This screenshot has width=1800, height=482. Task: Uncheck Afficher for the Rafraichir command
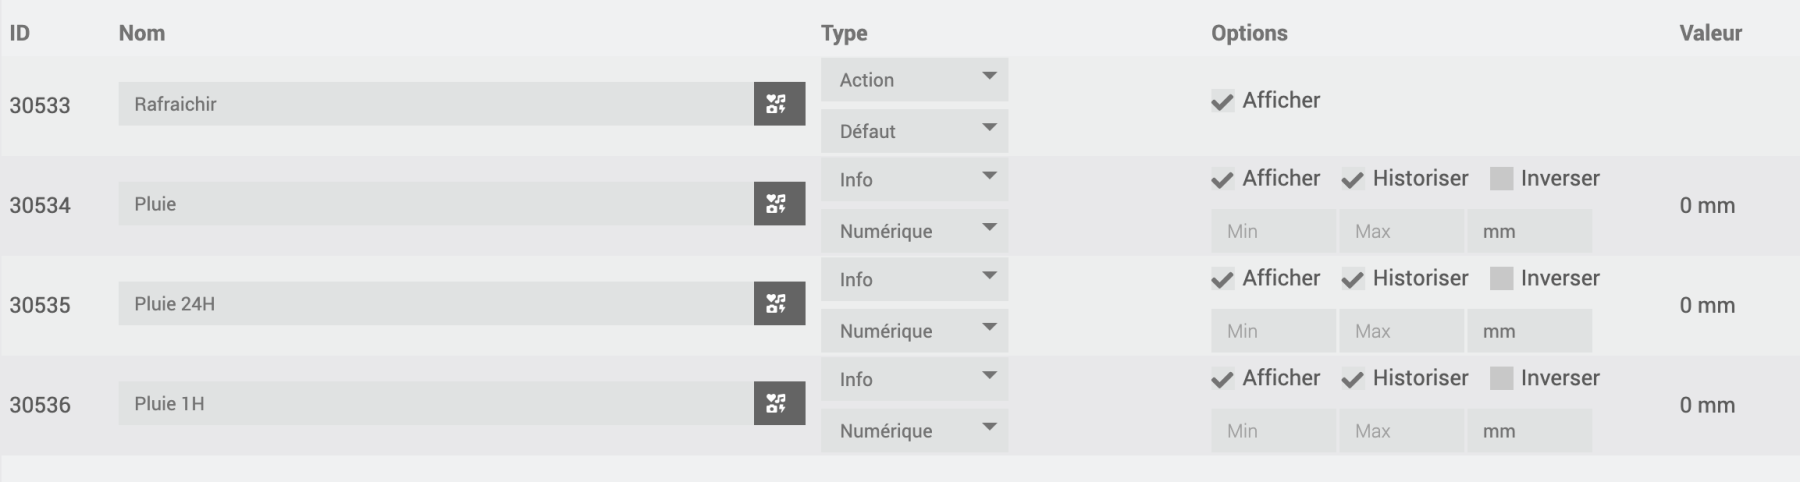tap(1222, 101)
